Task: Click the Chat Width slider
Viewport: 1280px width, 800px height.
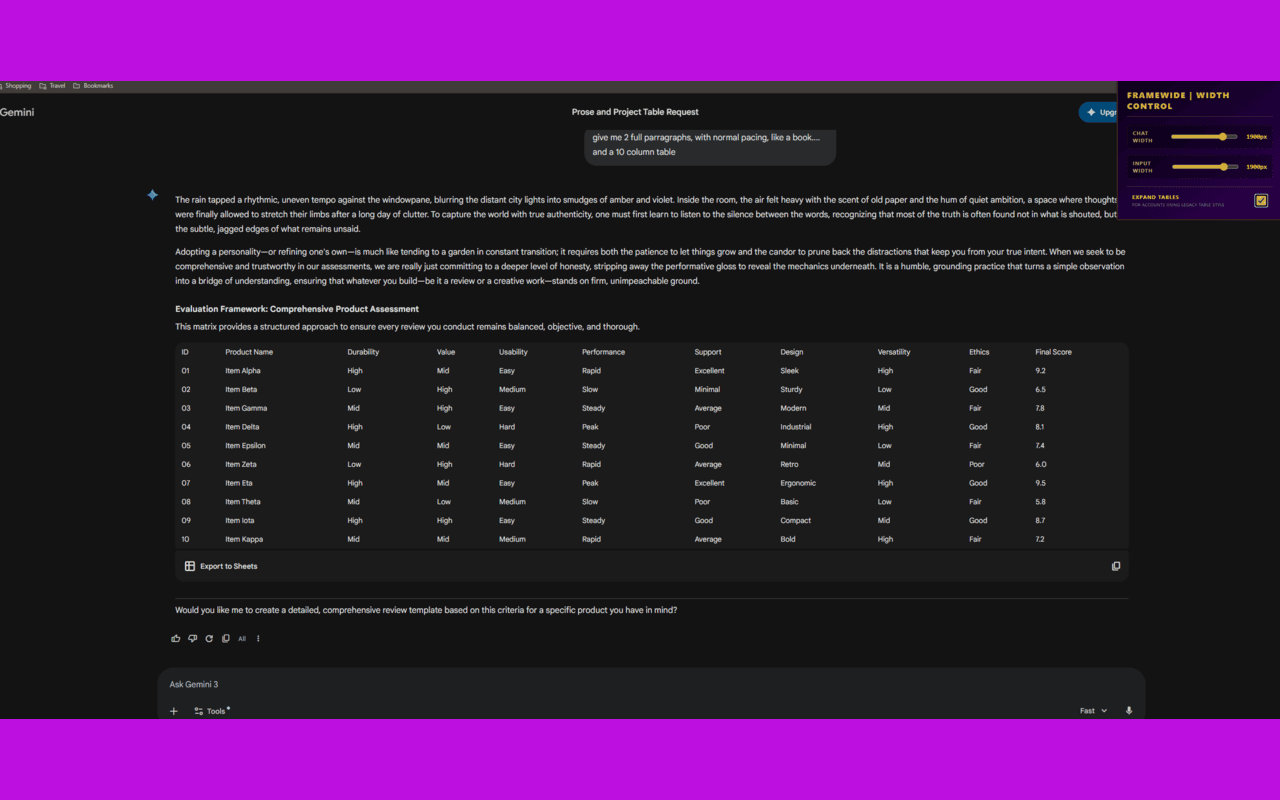Action: (1204, 137)
